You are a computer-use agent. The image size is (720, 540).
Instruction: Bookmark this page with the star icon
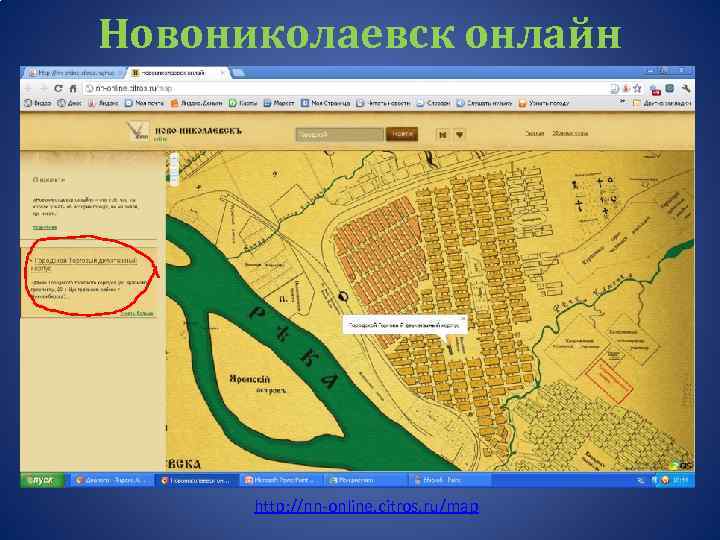[x=637, y=88]
